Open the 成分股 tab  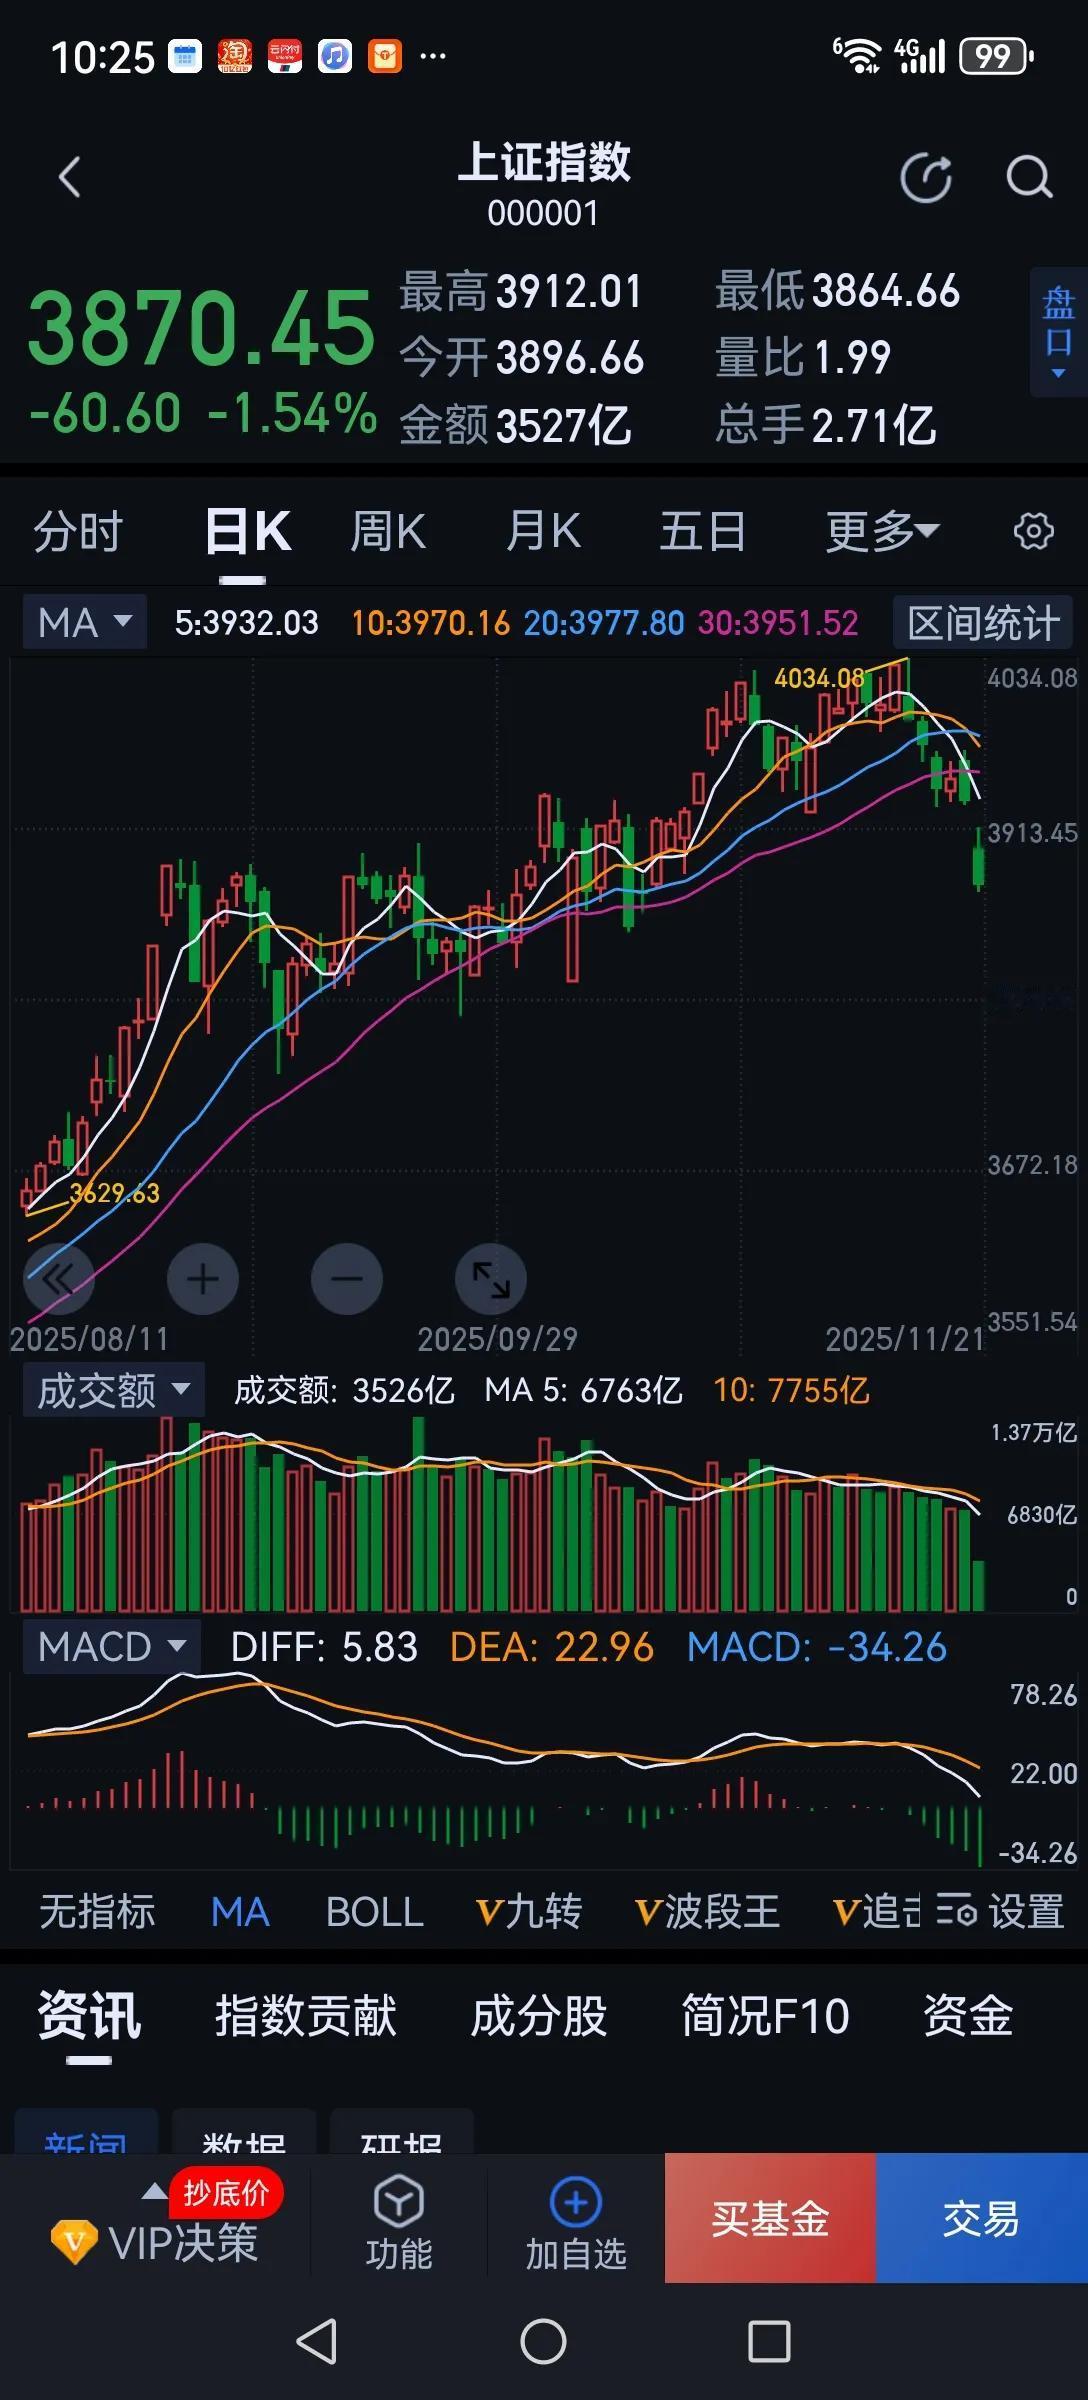tap(539, 2016)
